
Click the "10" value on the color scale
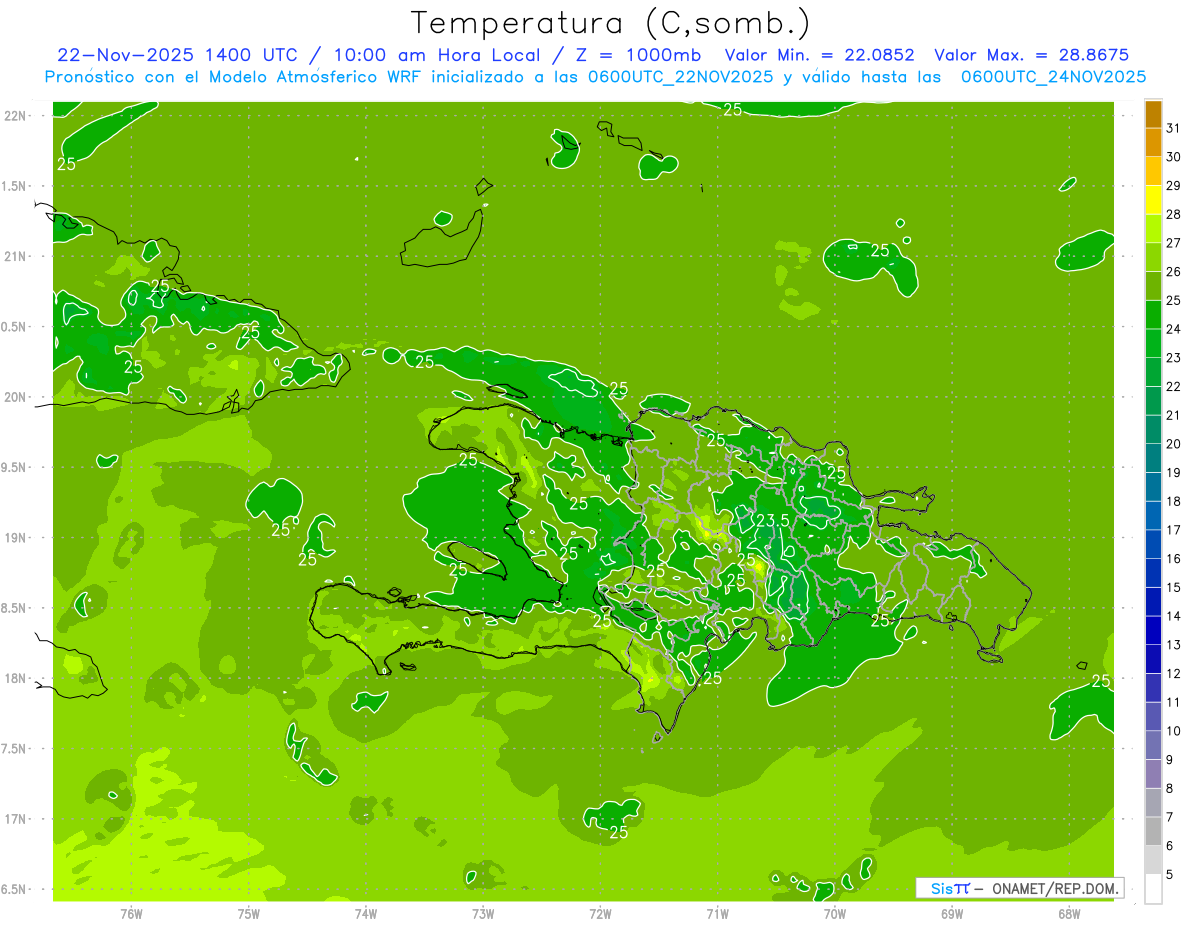click(1173, 731)
